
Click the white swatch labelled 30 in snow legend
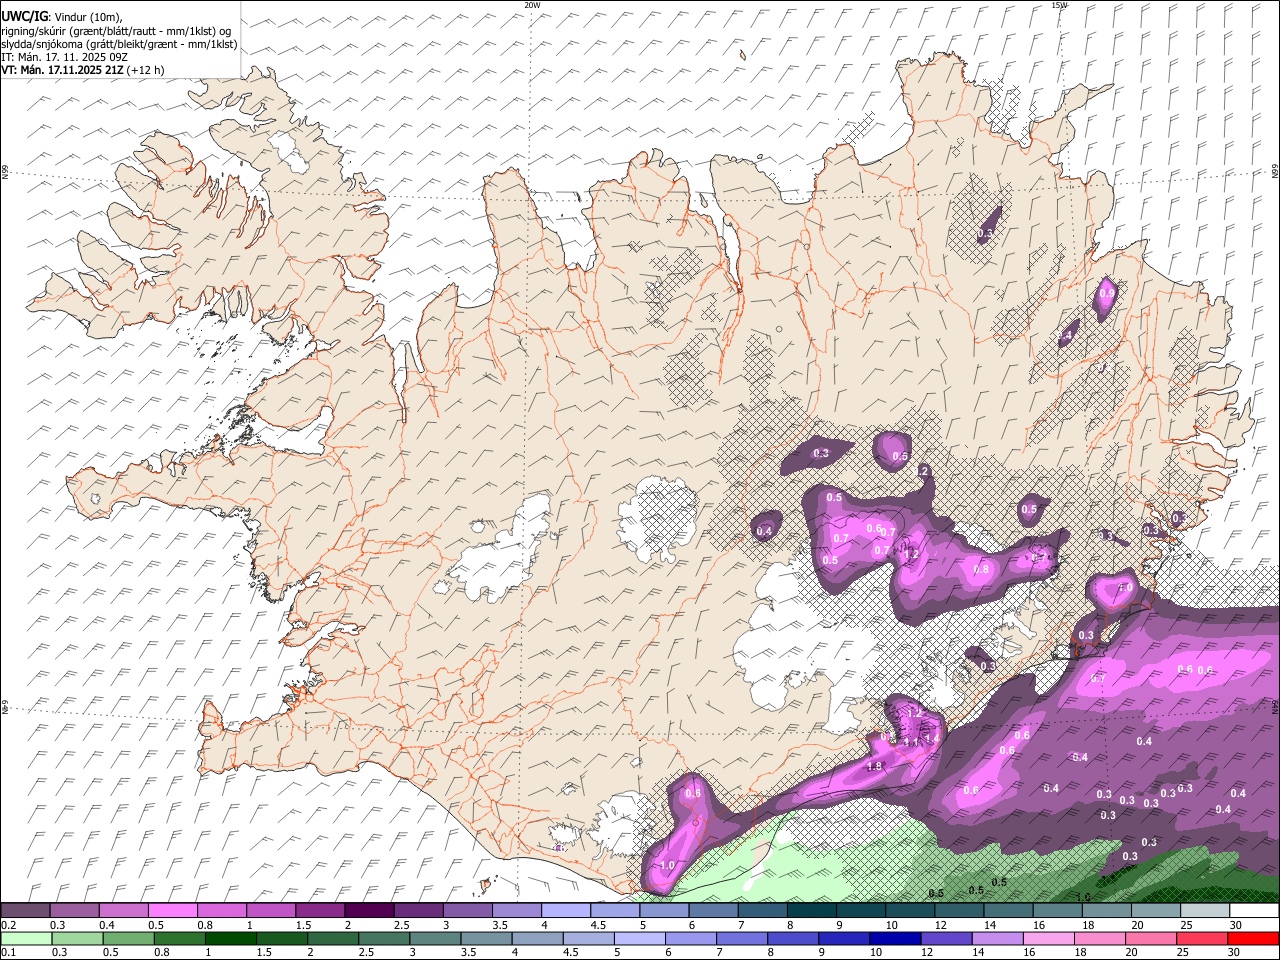1253,911
